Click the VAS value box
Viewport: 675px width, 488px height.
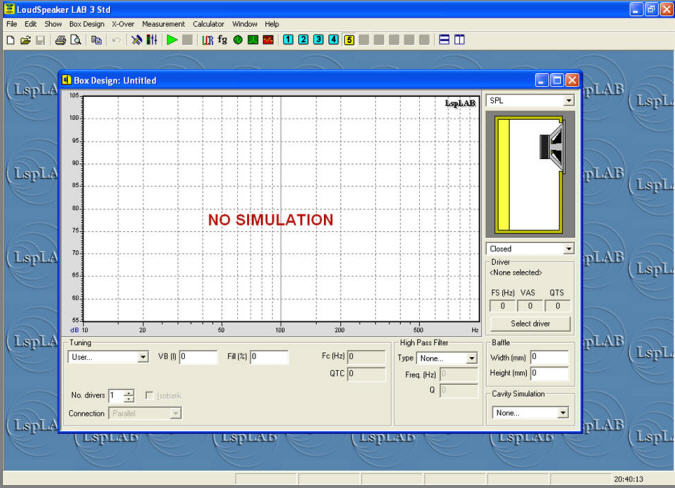pos(530,306)
